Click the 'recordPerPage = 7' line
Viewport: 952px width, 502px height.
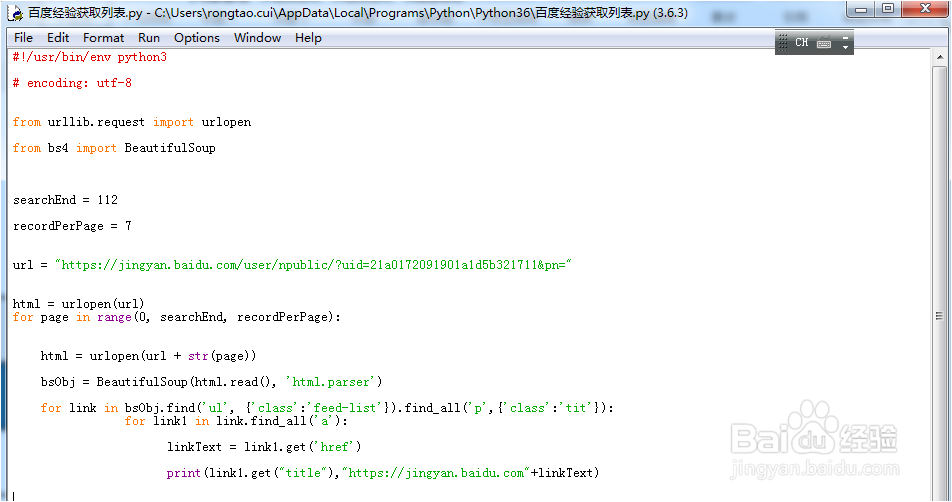pos(72,226)
